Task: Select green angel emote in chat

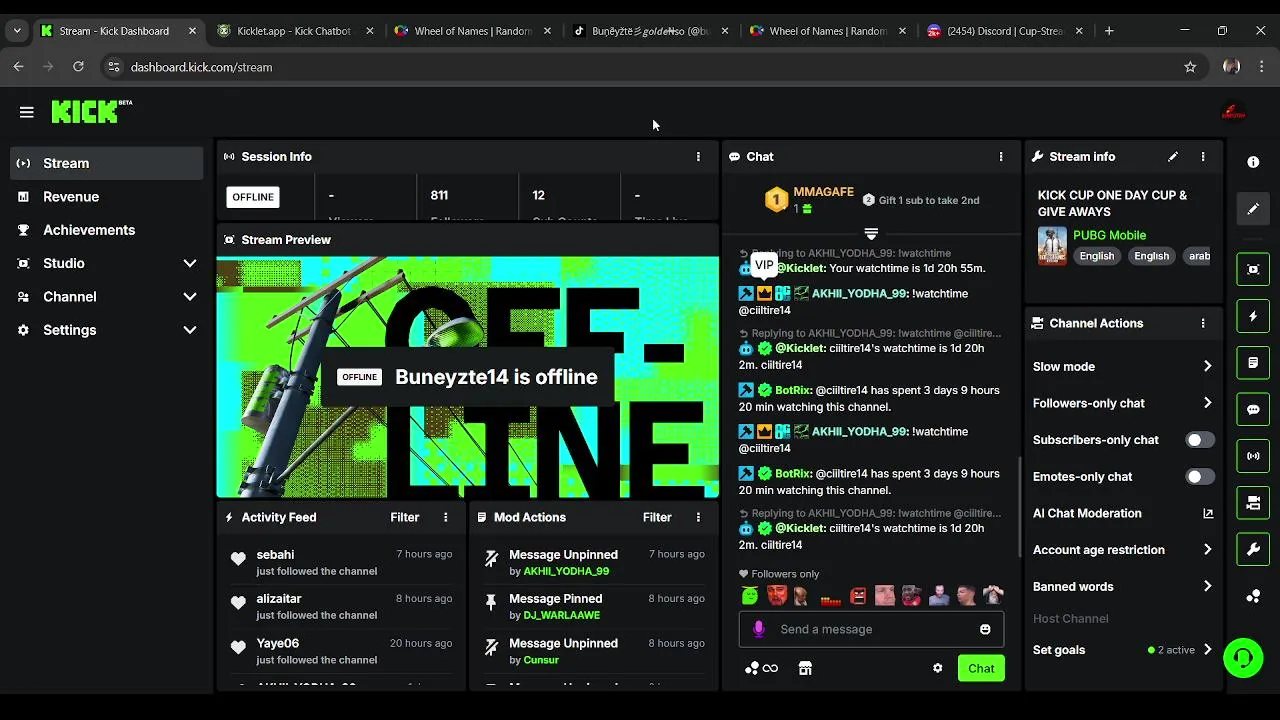Action: pos(750,596)
